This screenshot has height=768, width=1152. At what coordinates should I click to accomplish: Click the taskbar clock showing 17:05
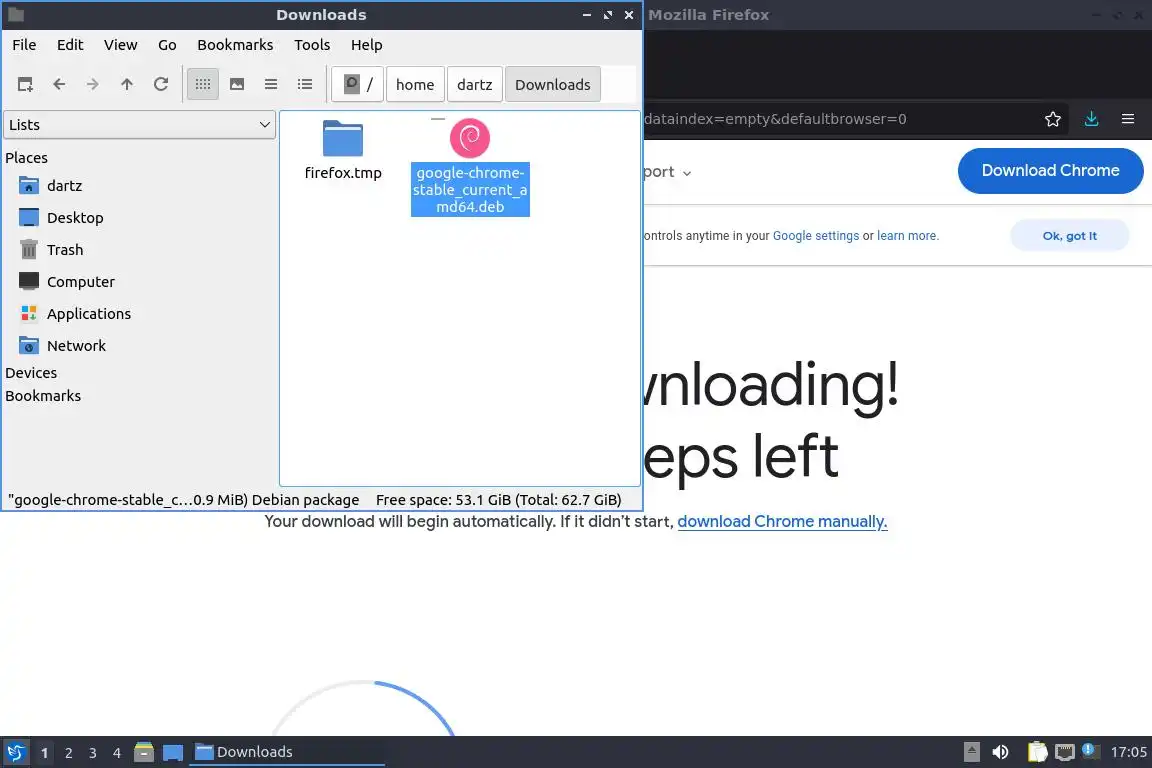click(1128, 752)
